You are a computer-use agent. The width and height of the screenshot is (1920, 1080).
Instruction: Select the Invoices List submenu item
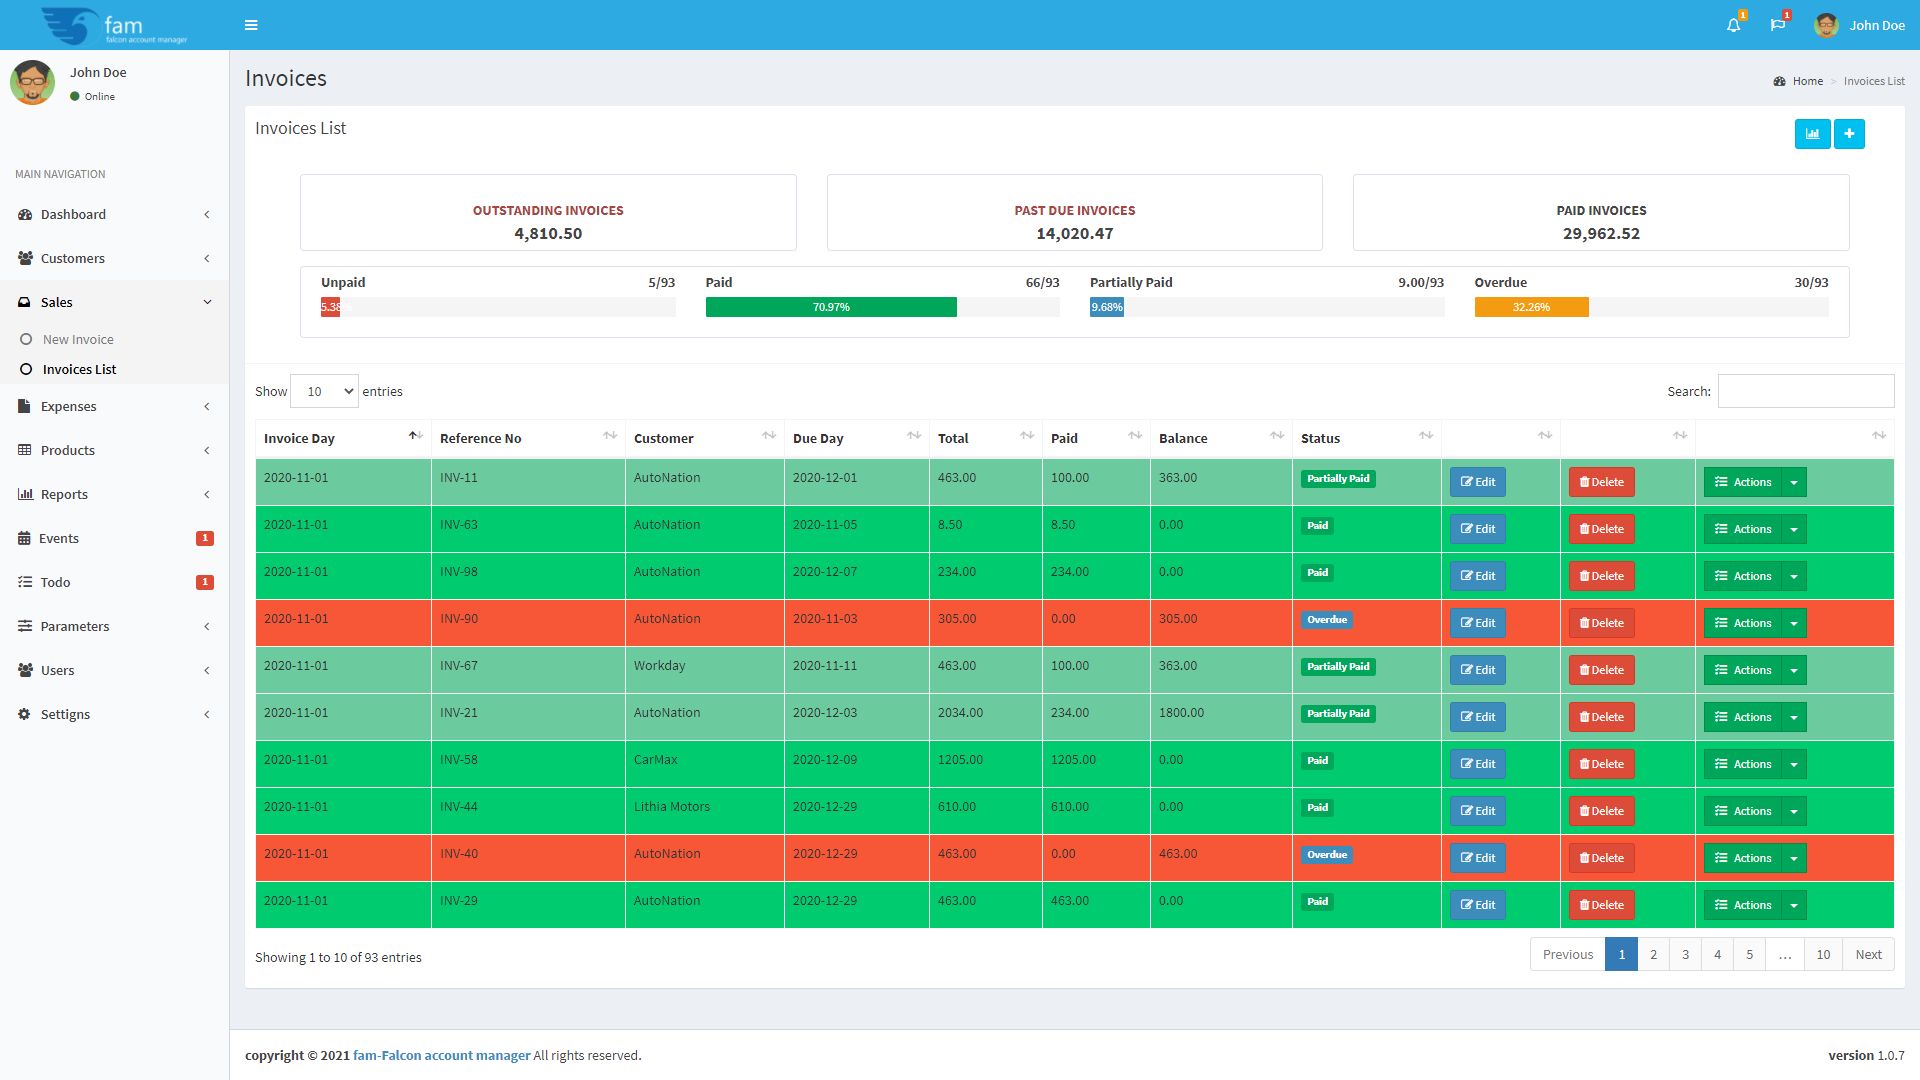[79, 369]
